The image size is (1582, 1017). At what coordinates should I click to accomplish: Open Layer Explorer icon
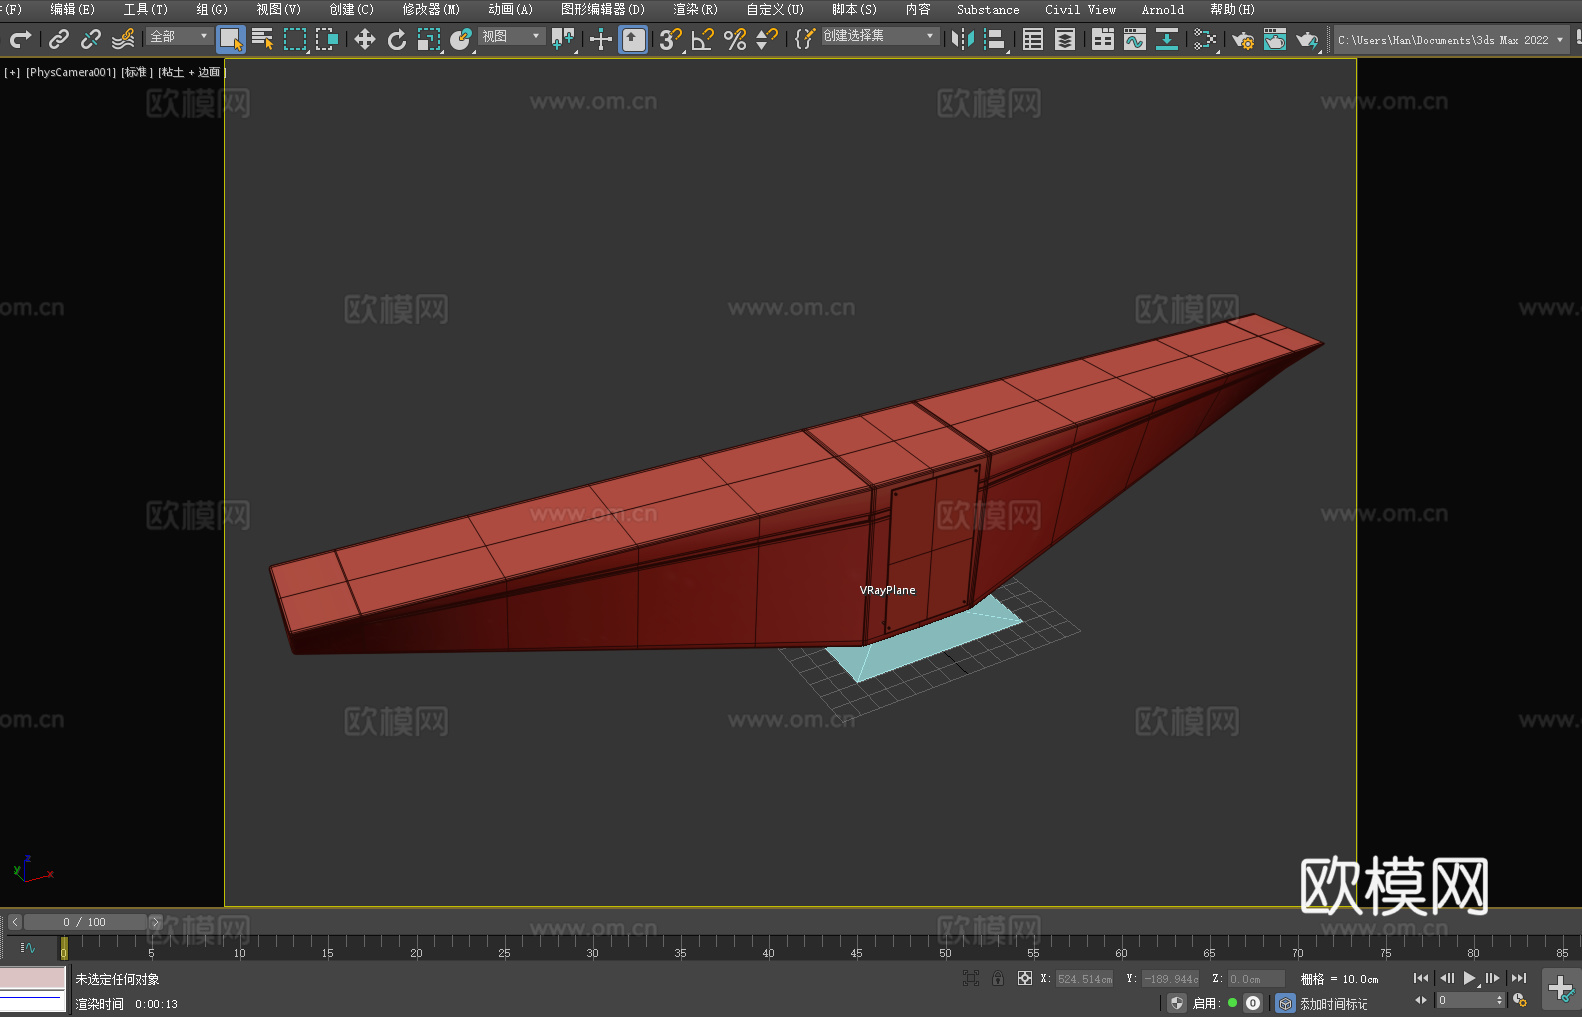(x=1065, y=39)
